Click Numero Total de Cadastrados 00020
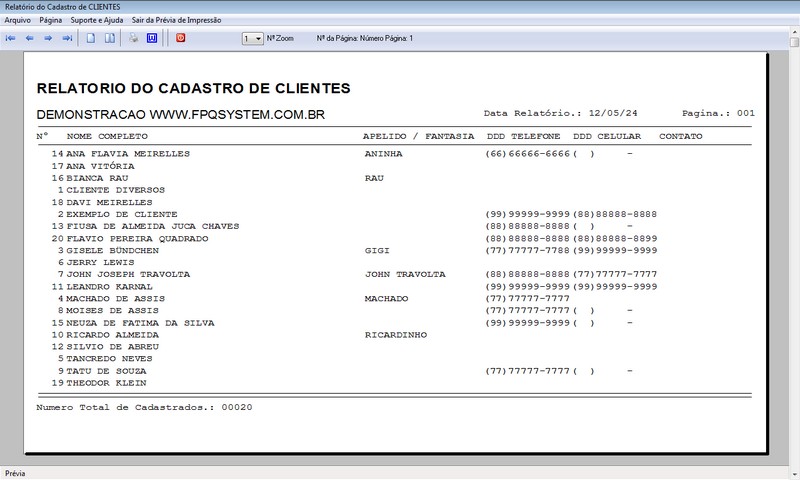This screenshot has height=480, width=800. (x=144, y=407)
